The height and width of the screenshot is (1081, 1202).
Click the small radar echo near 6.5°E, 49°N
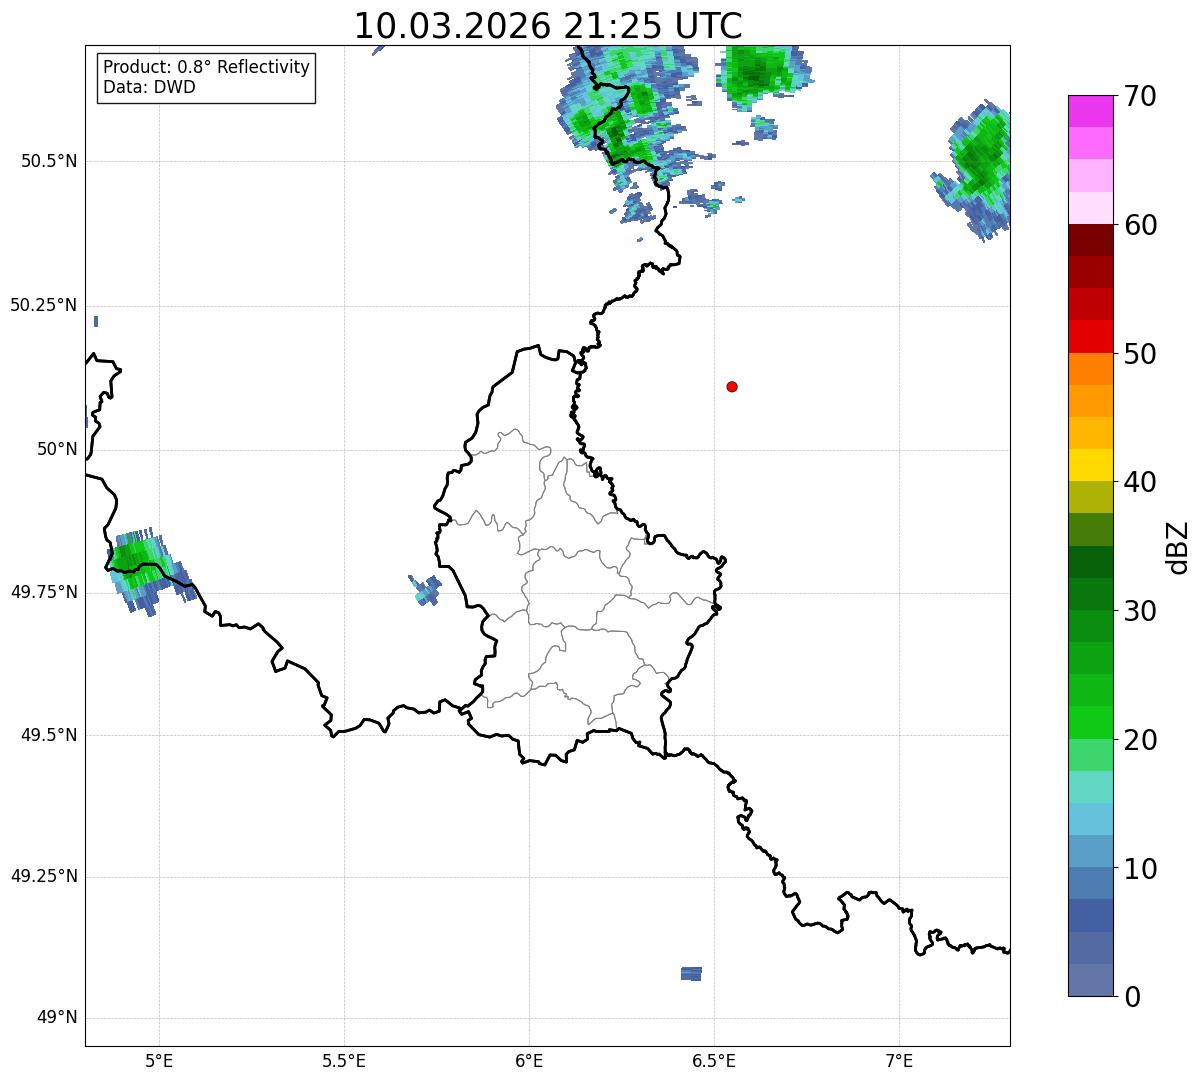pyautogui.click(x=691, y=973)
